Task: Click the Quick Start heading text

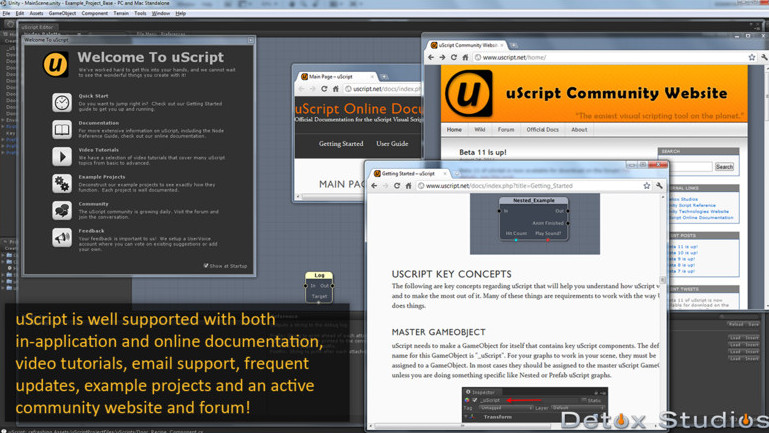Action: 94,96
